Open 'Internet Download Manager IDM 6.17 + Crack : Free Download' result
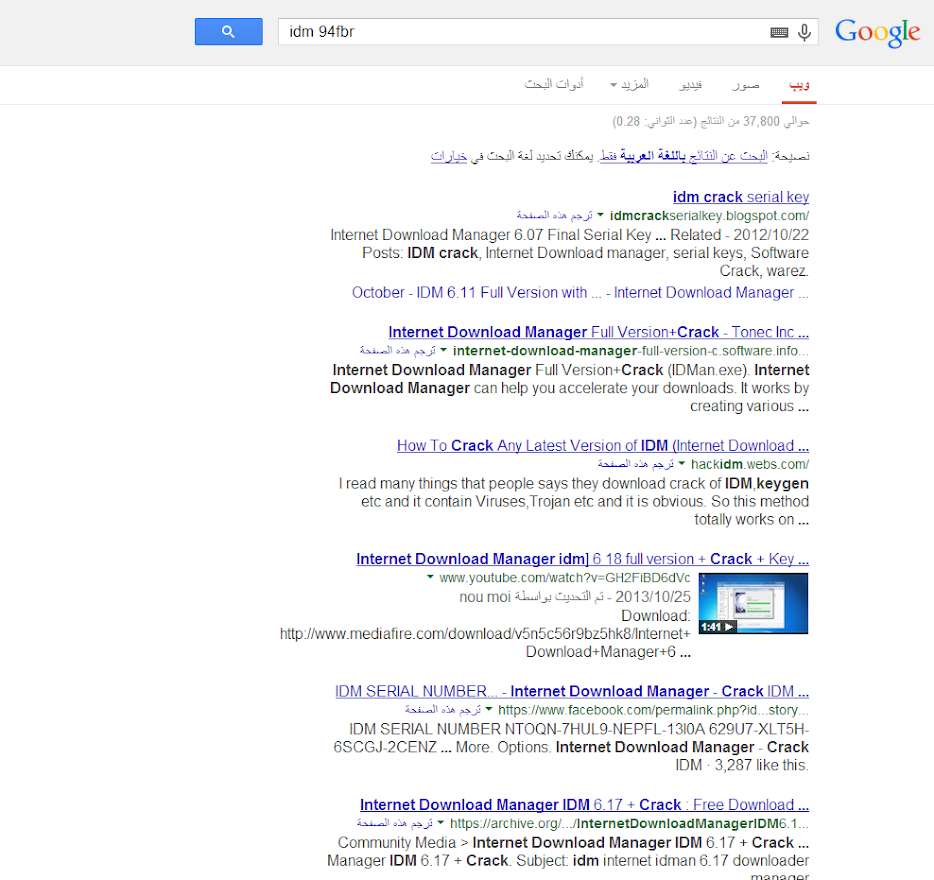Image resolution: width=934 pixels, height=880 pixels. coord(584,805)
